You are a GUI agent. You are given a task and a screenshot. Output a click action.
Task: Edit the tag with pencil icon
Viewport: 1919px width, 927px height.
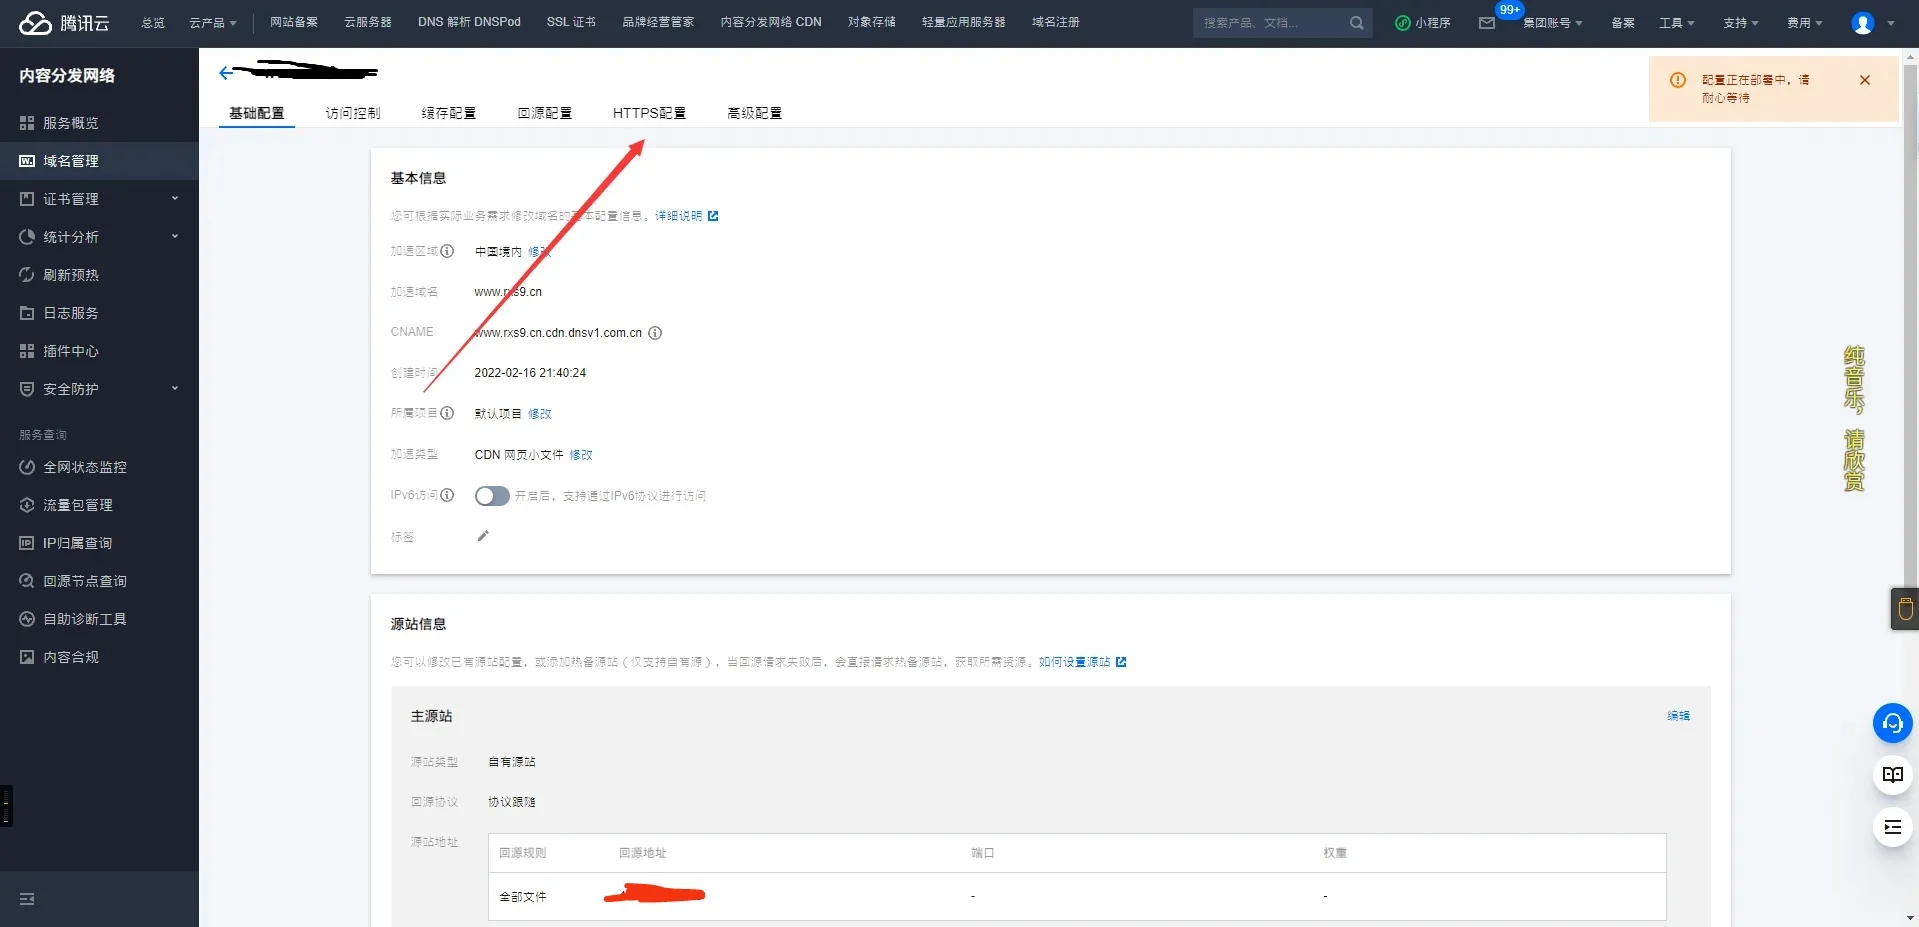[483, 536]
